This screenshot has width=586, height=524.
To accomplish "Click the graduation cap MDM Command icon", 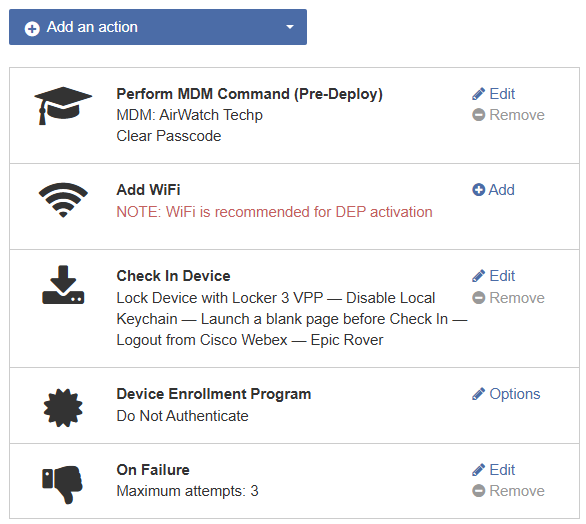I will (x=63, y=106).
